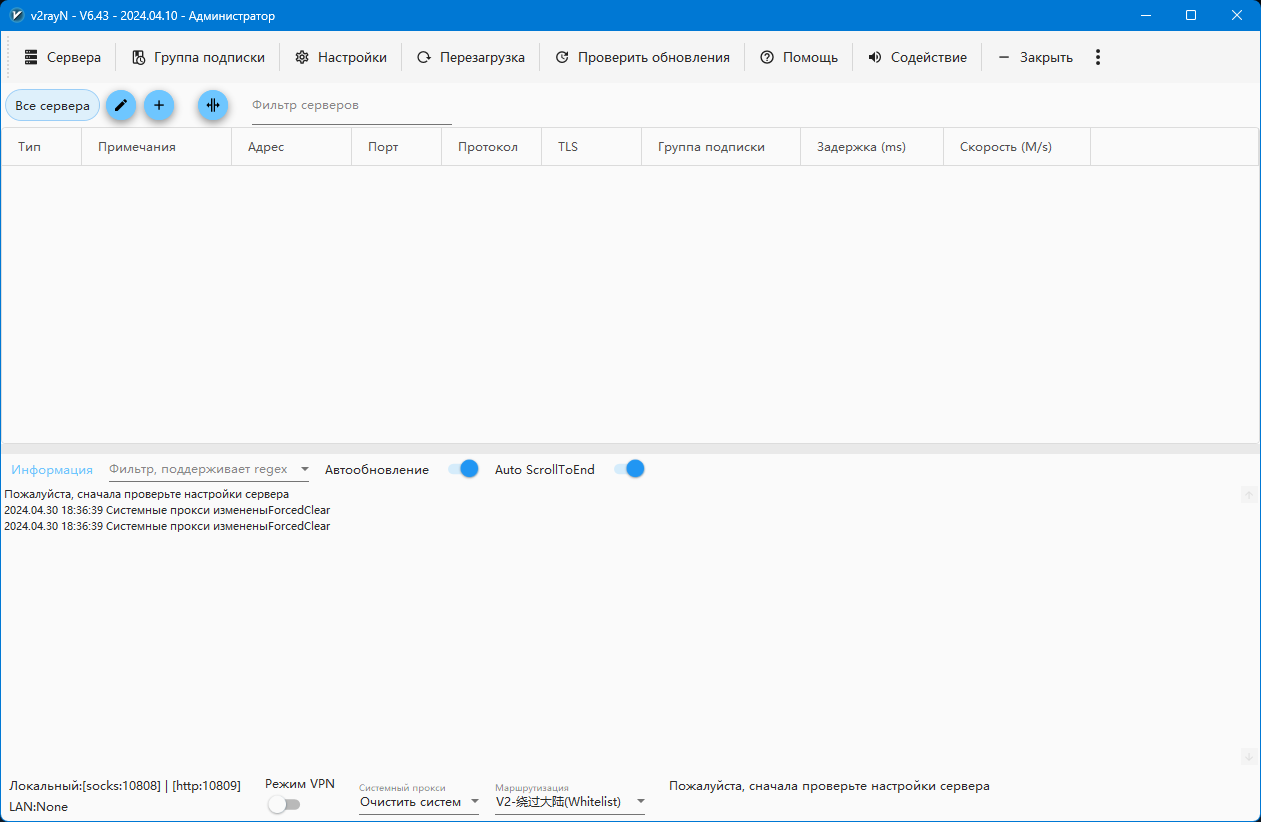Click the question-mark icon beside Помощь
1261x822 pixels.
tap(767, 57)
